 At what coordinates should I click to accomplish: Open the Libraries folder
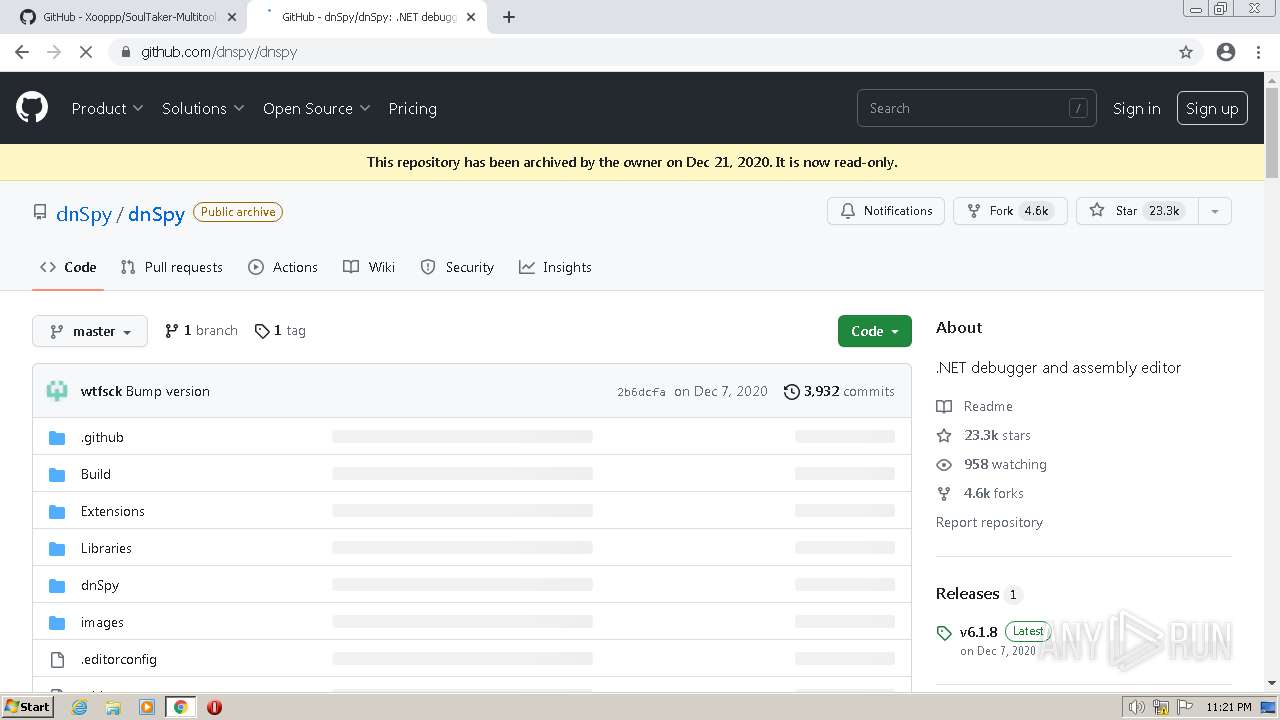[x=106, y=548]
